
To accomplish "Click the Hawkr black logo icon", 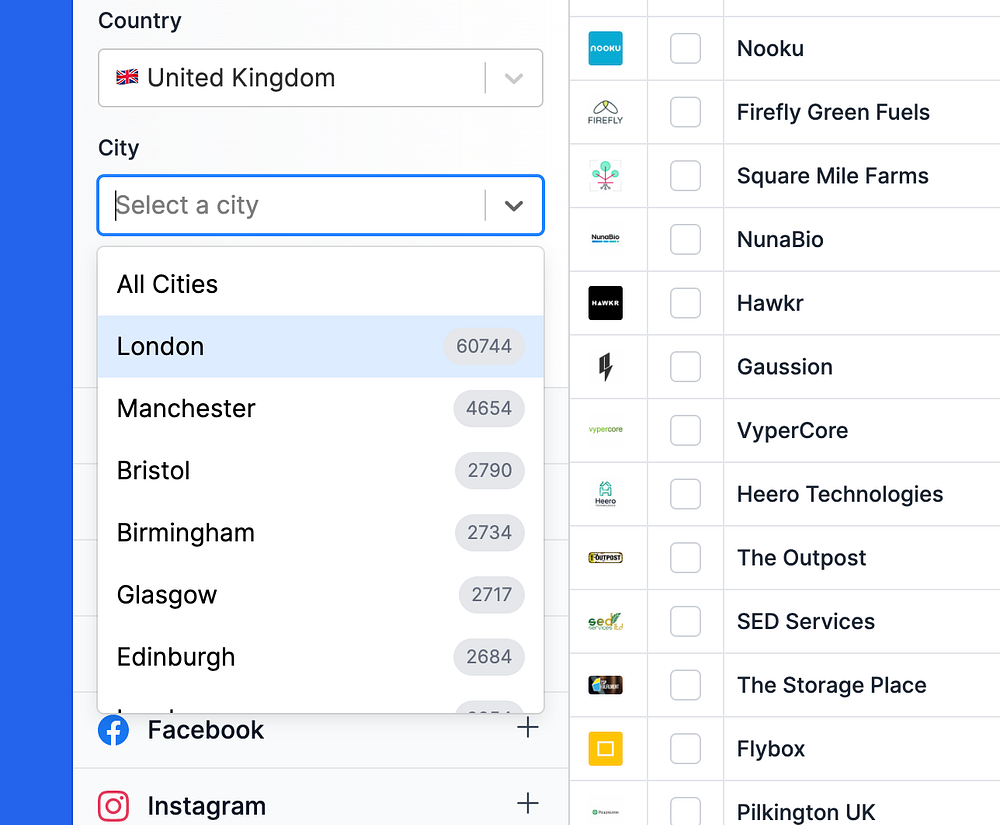I will pyautogui.click(x=605, y=303).
